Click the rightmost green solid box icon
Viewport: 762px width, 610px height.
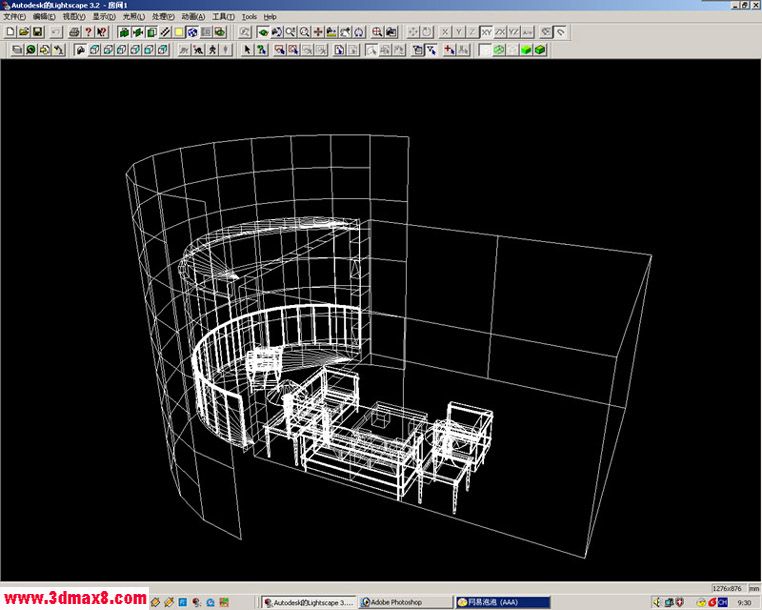(540, 50)
